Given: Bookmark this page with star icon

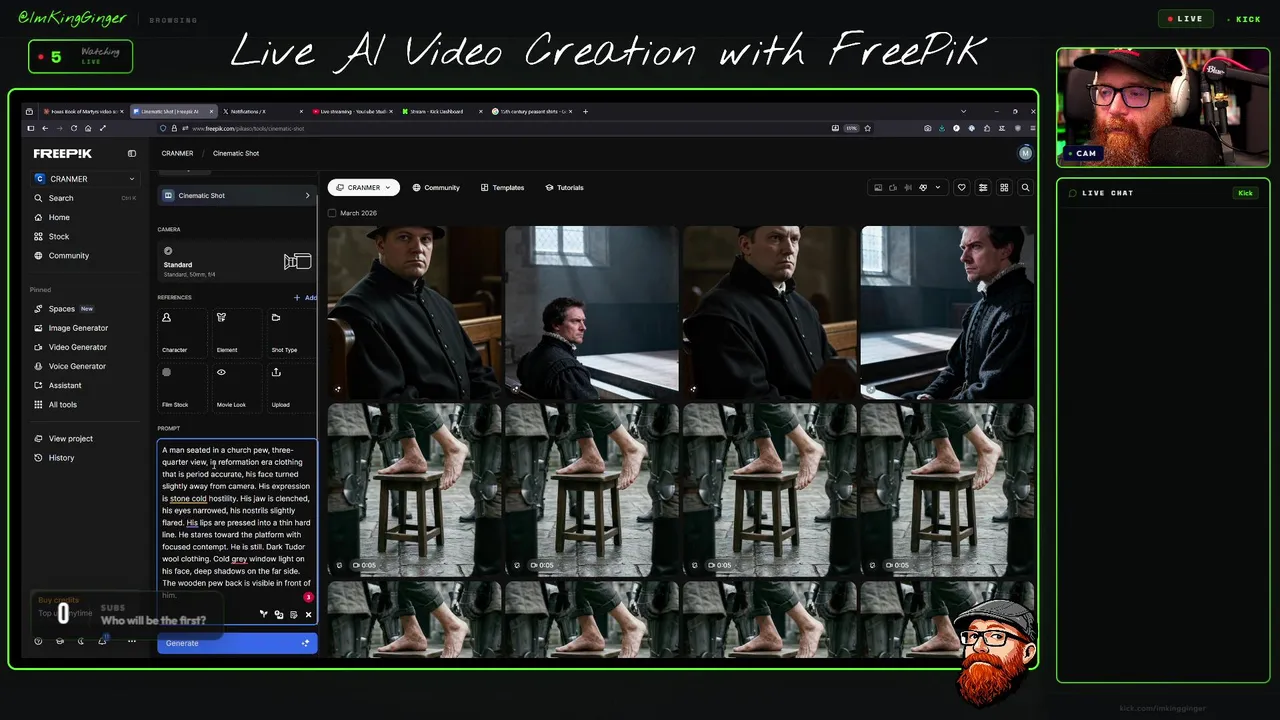Looking at the screenshot, I should 867,128.
